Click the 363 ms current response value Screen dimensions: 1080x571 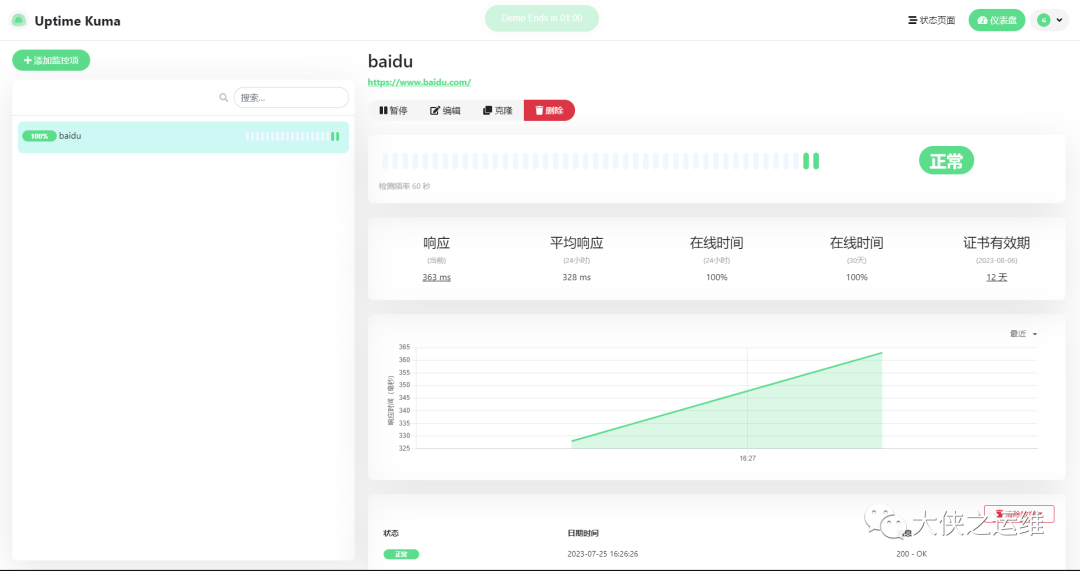(x=437, y=277)
